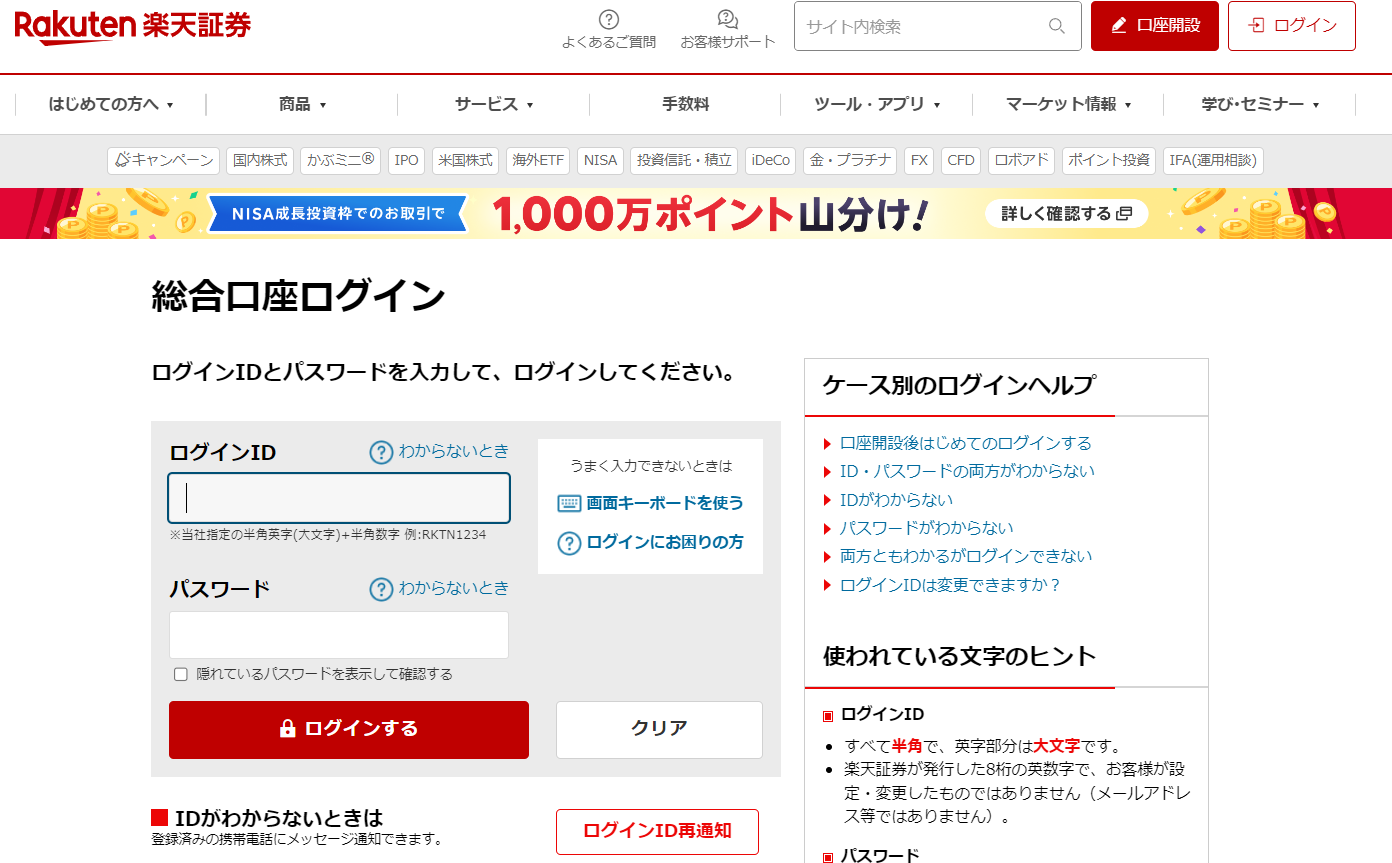
Task: Expand the ツール・アプリ menu
Action: [877, 104]
